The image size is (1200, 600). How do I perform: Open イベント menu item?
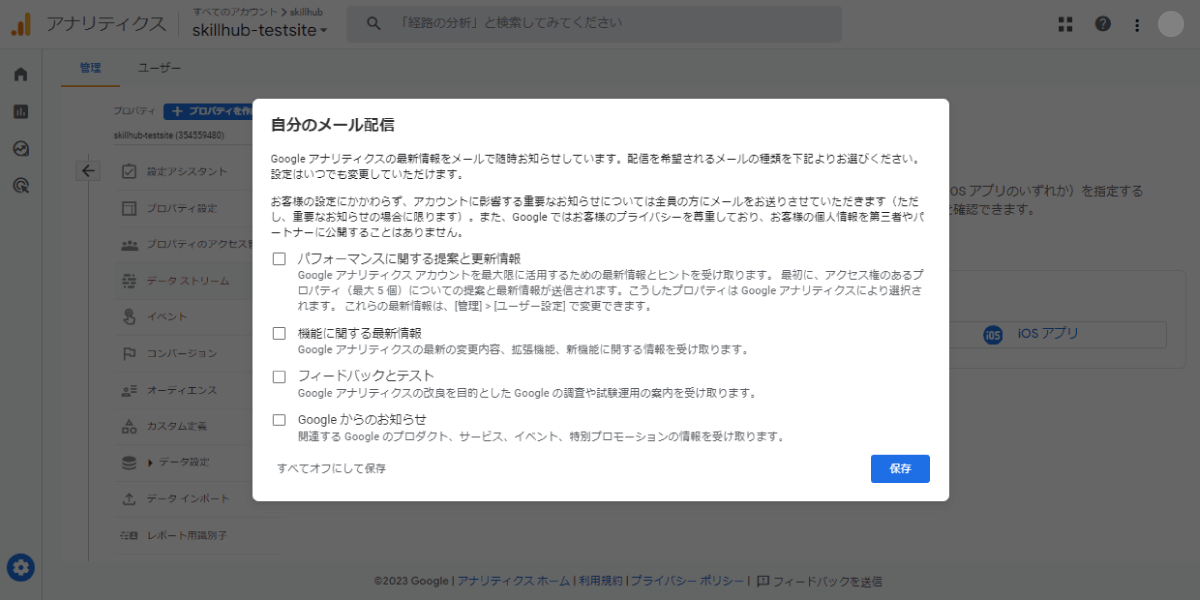(167, 317)
